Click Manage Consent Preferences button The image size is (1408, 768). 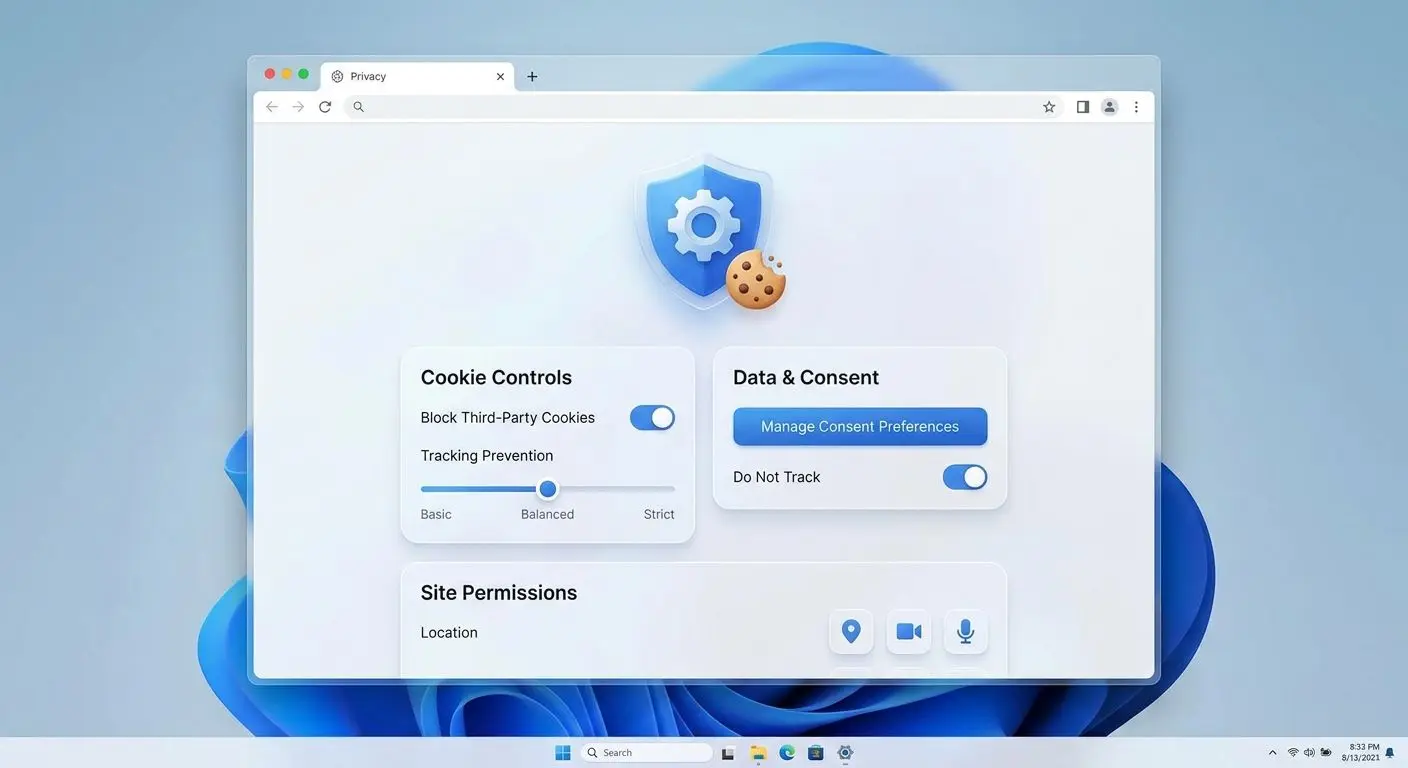[x=860, y=426]
